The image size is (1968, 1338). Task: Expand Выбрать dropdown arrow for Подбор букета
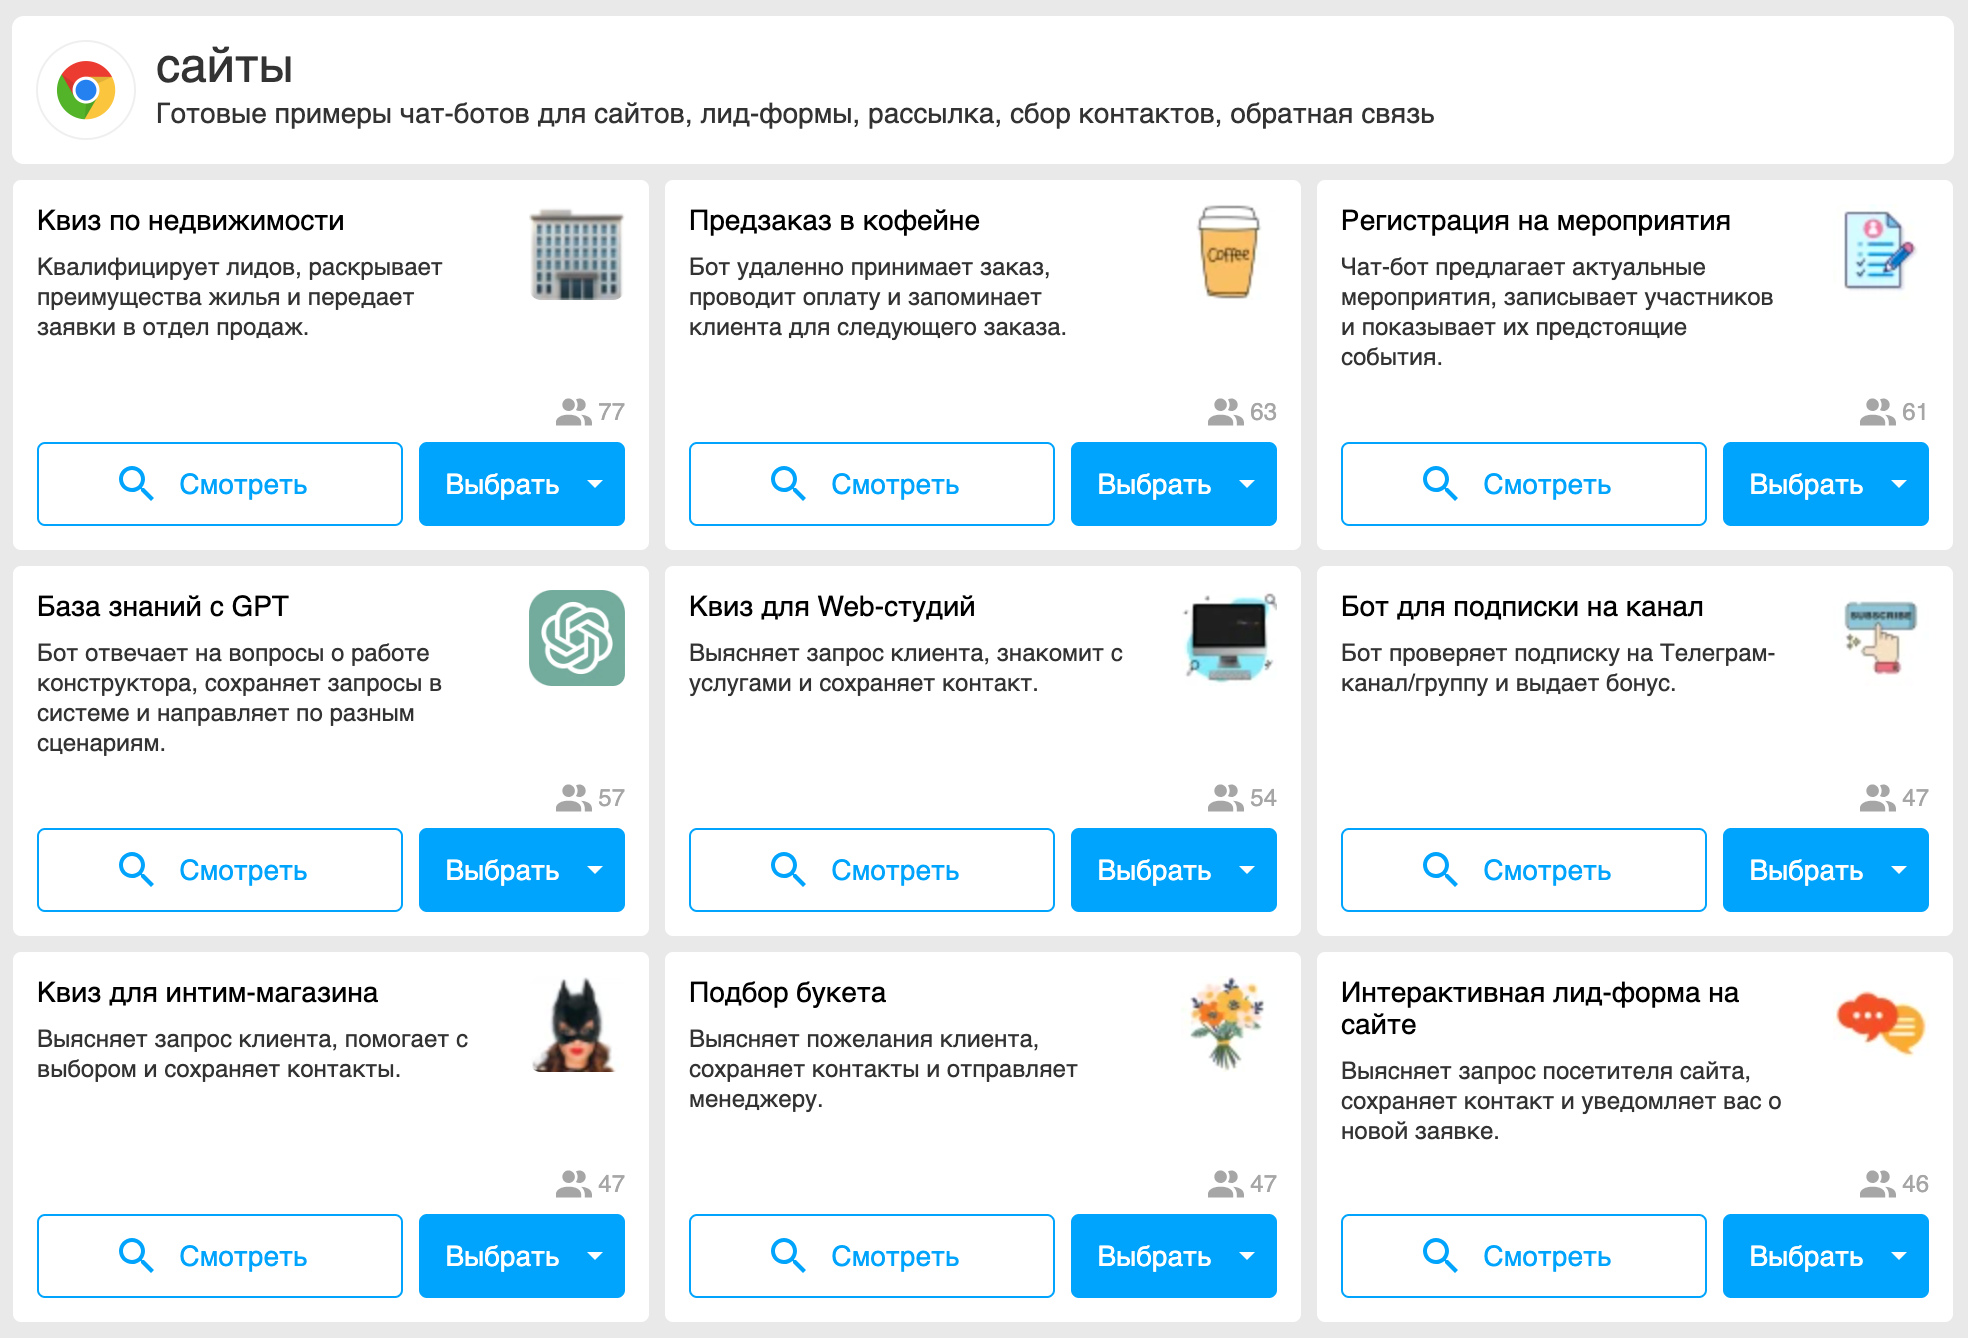click(x=1247, y=1256)
